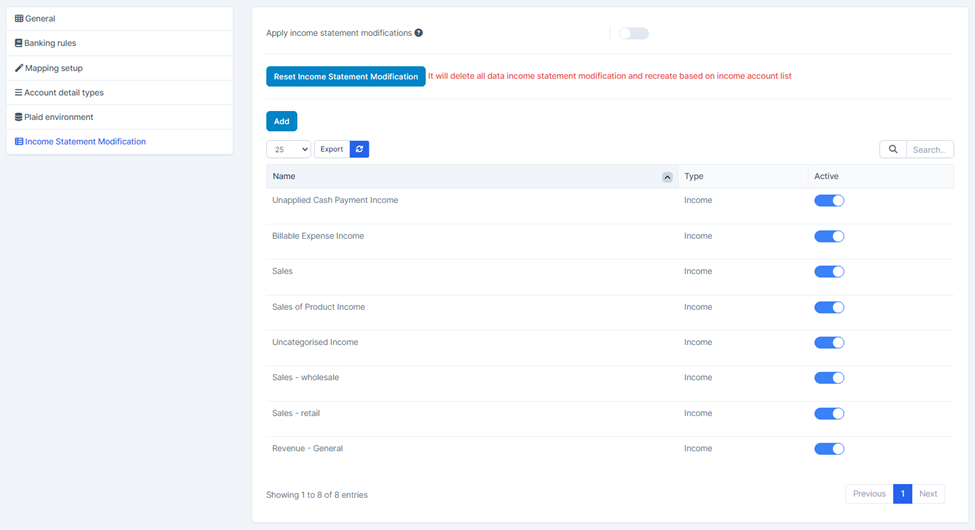Open Income Statement Modification menu item
This screenshot has width=975, height=530.
(x=85, y=142)
